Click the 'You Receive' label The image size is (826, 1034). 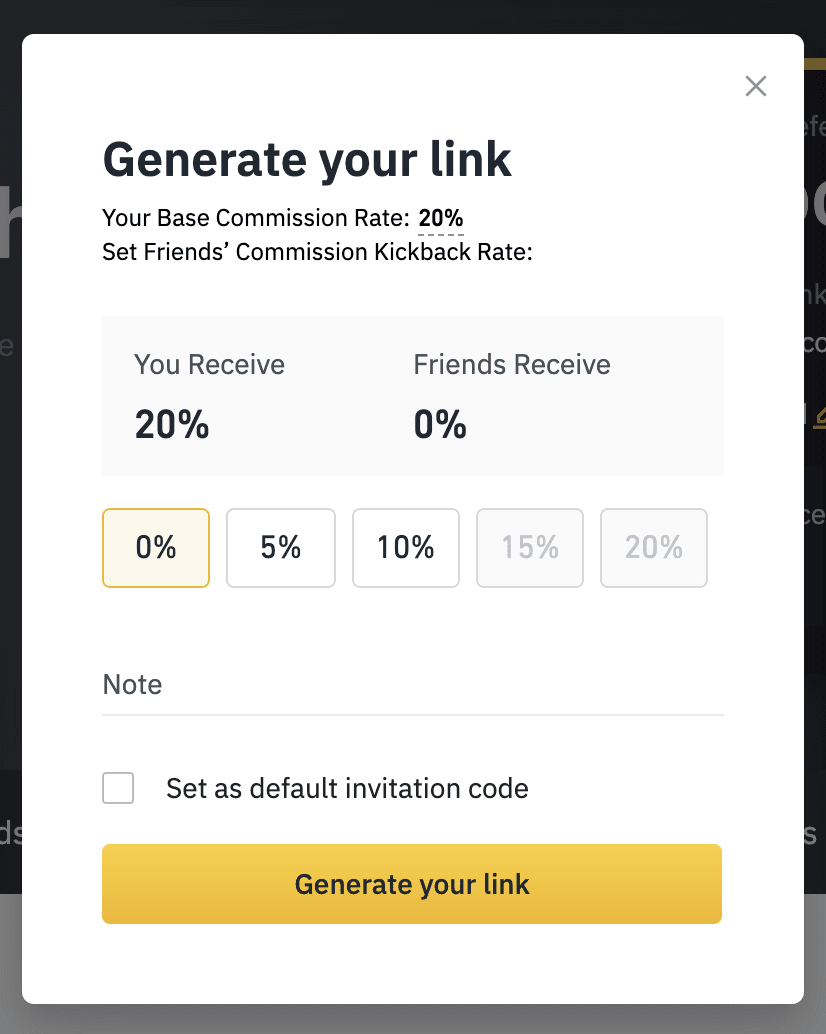(210, 365)
